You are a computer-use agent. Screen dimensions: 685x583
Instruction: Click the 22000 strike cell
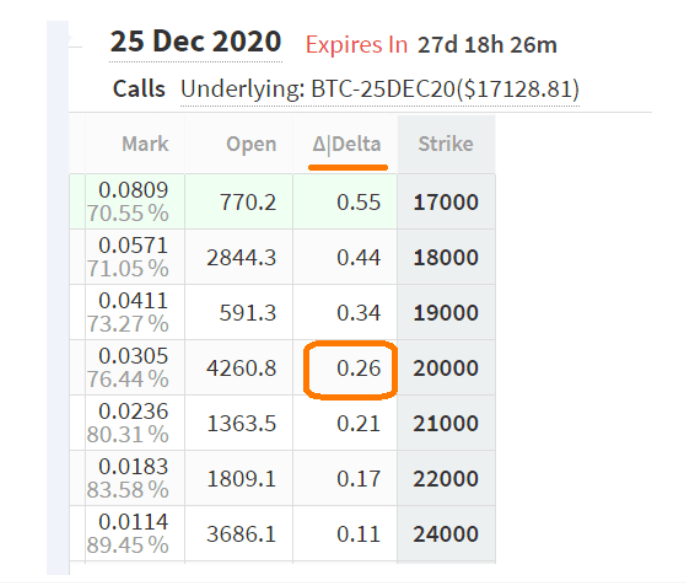click(446, 479)
